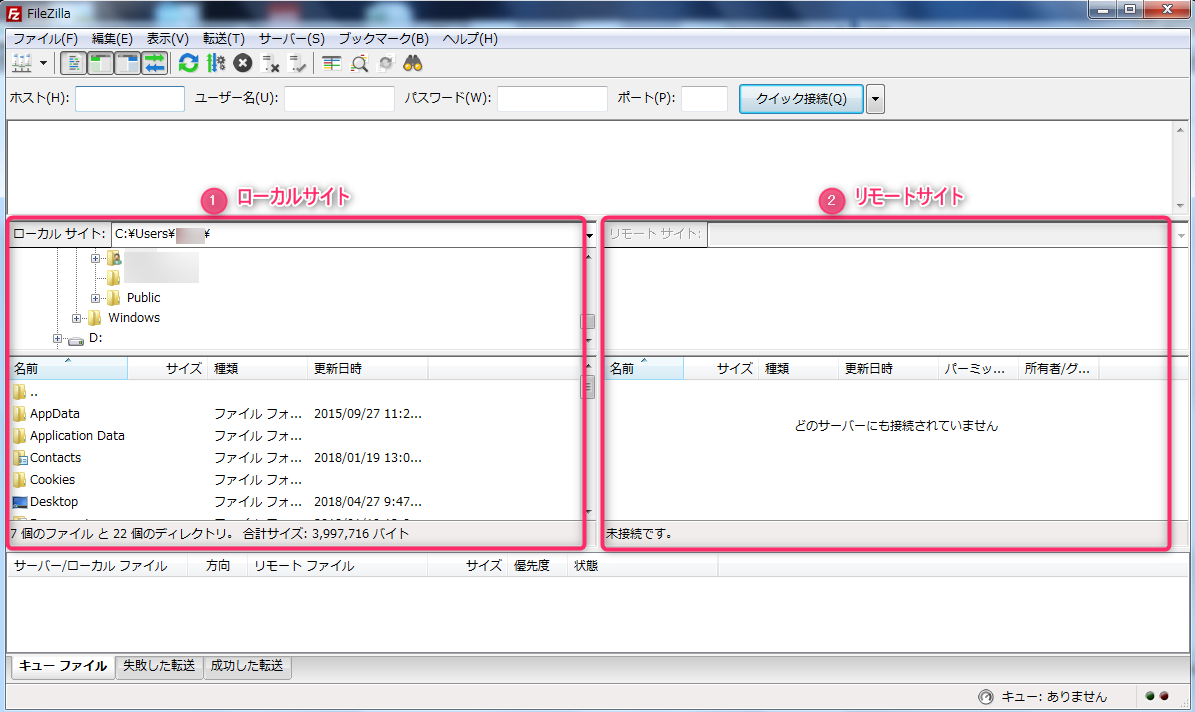Image resolution: width=1195 pixels, height=712 pixels.
Task: Expand the Windows folder in the tree
Action: pos(76,318)
